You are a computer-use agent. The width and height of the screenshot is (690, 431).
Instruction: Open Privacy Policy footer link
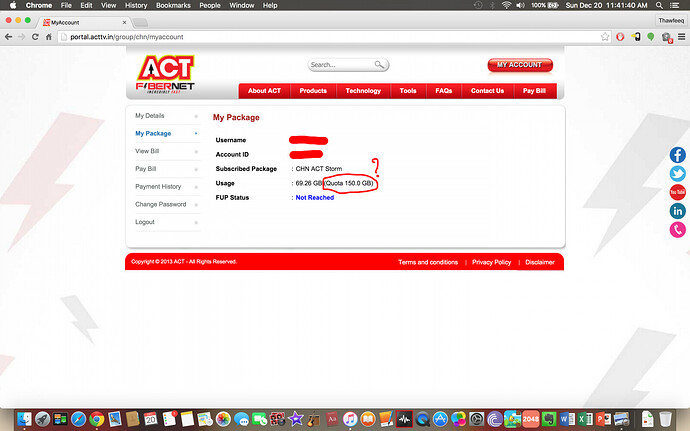pyautogui.click(x=492, y=262)
